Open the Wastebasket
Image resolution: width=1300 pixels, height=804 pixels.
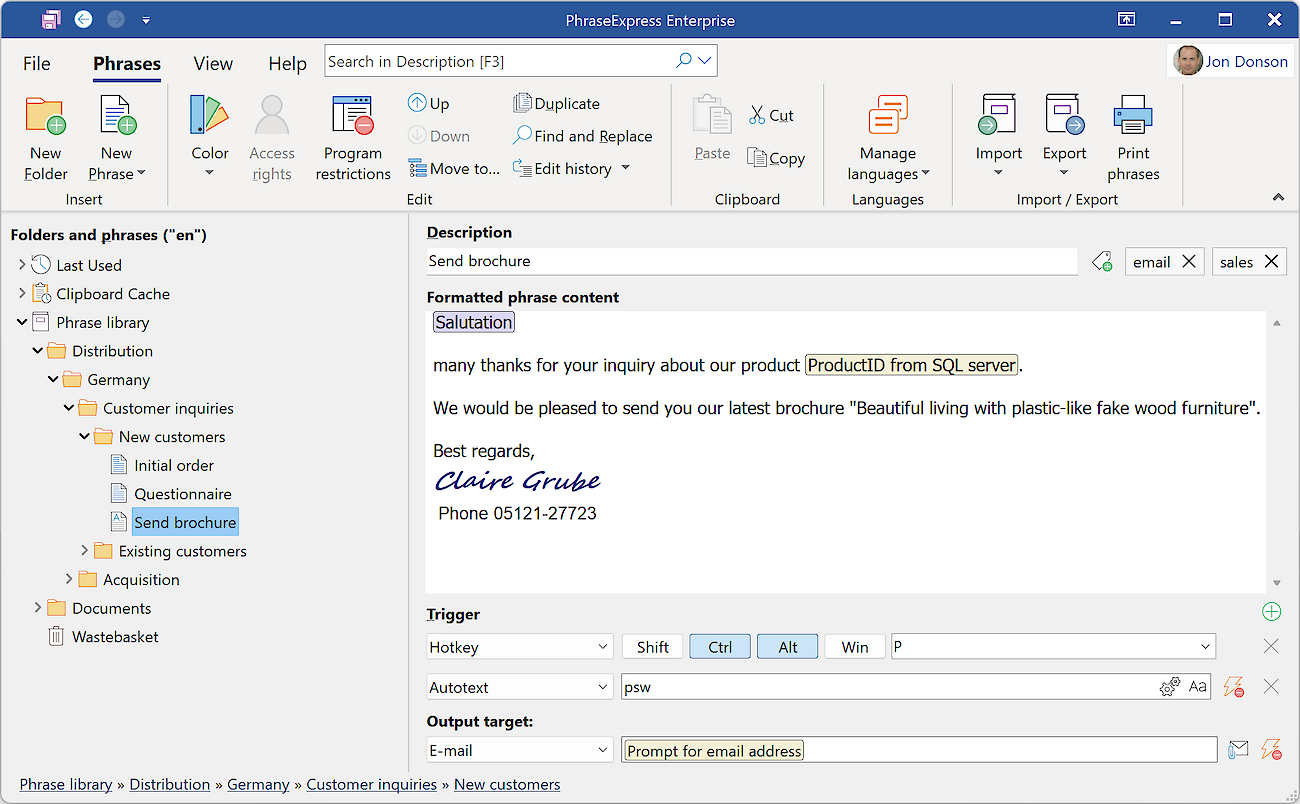point(115,637)
